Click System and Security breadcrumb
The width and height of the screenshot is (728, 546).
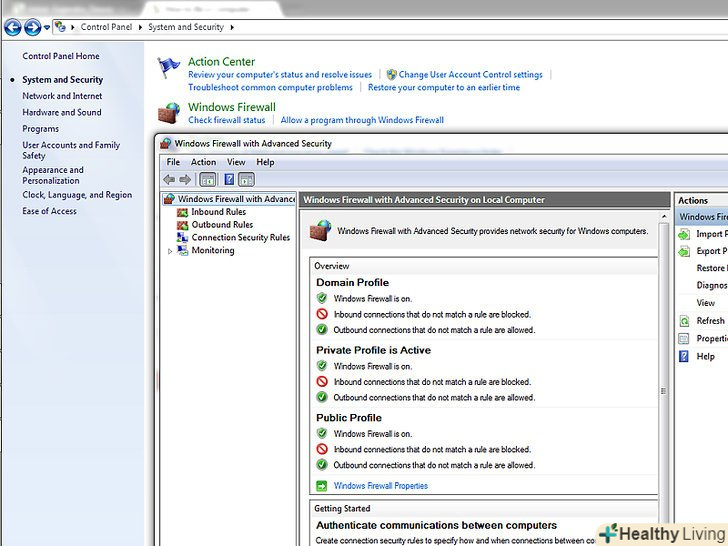pyautogui.click(x=186, y=27)
